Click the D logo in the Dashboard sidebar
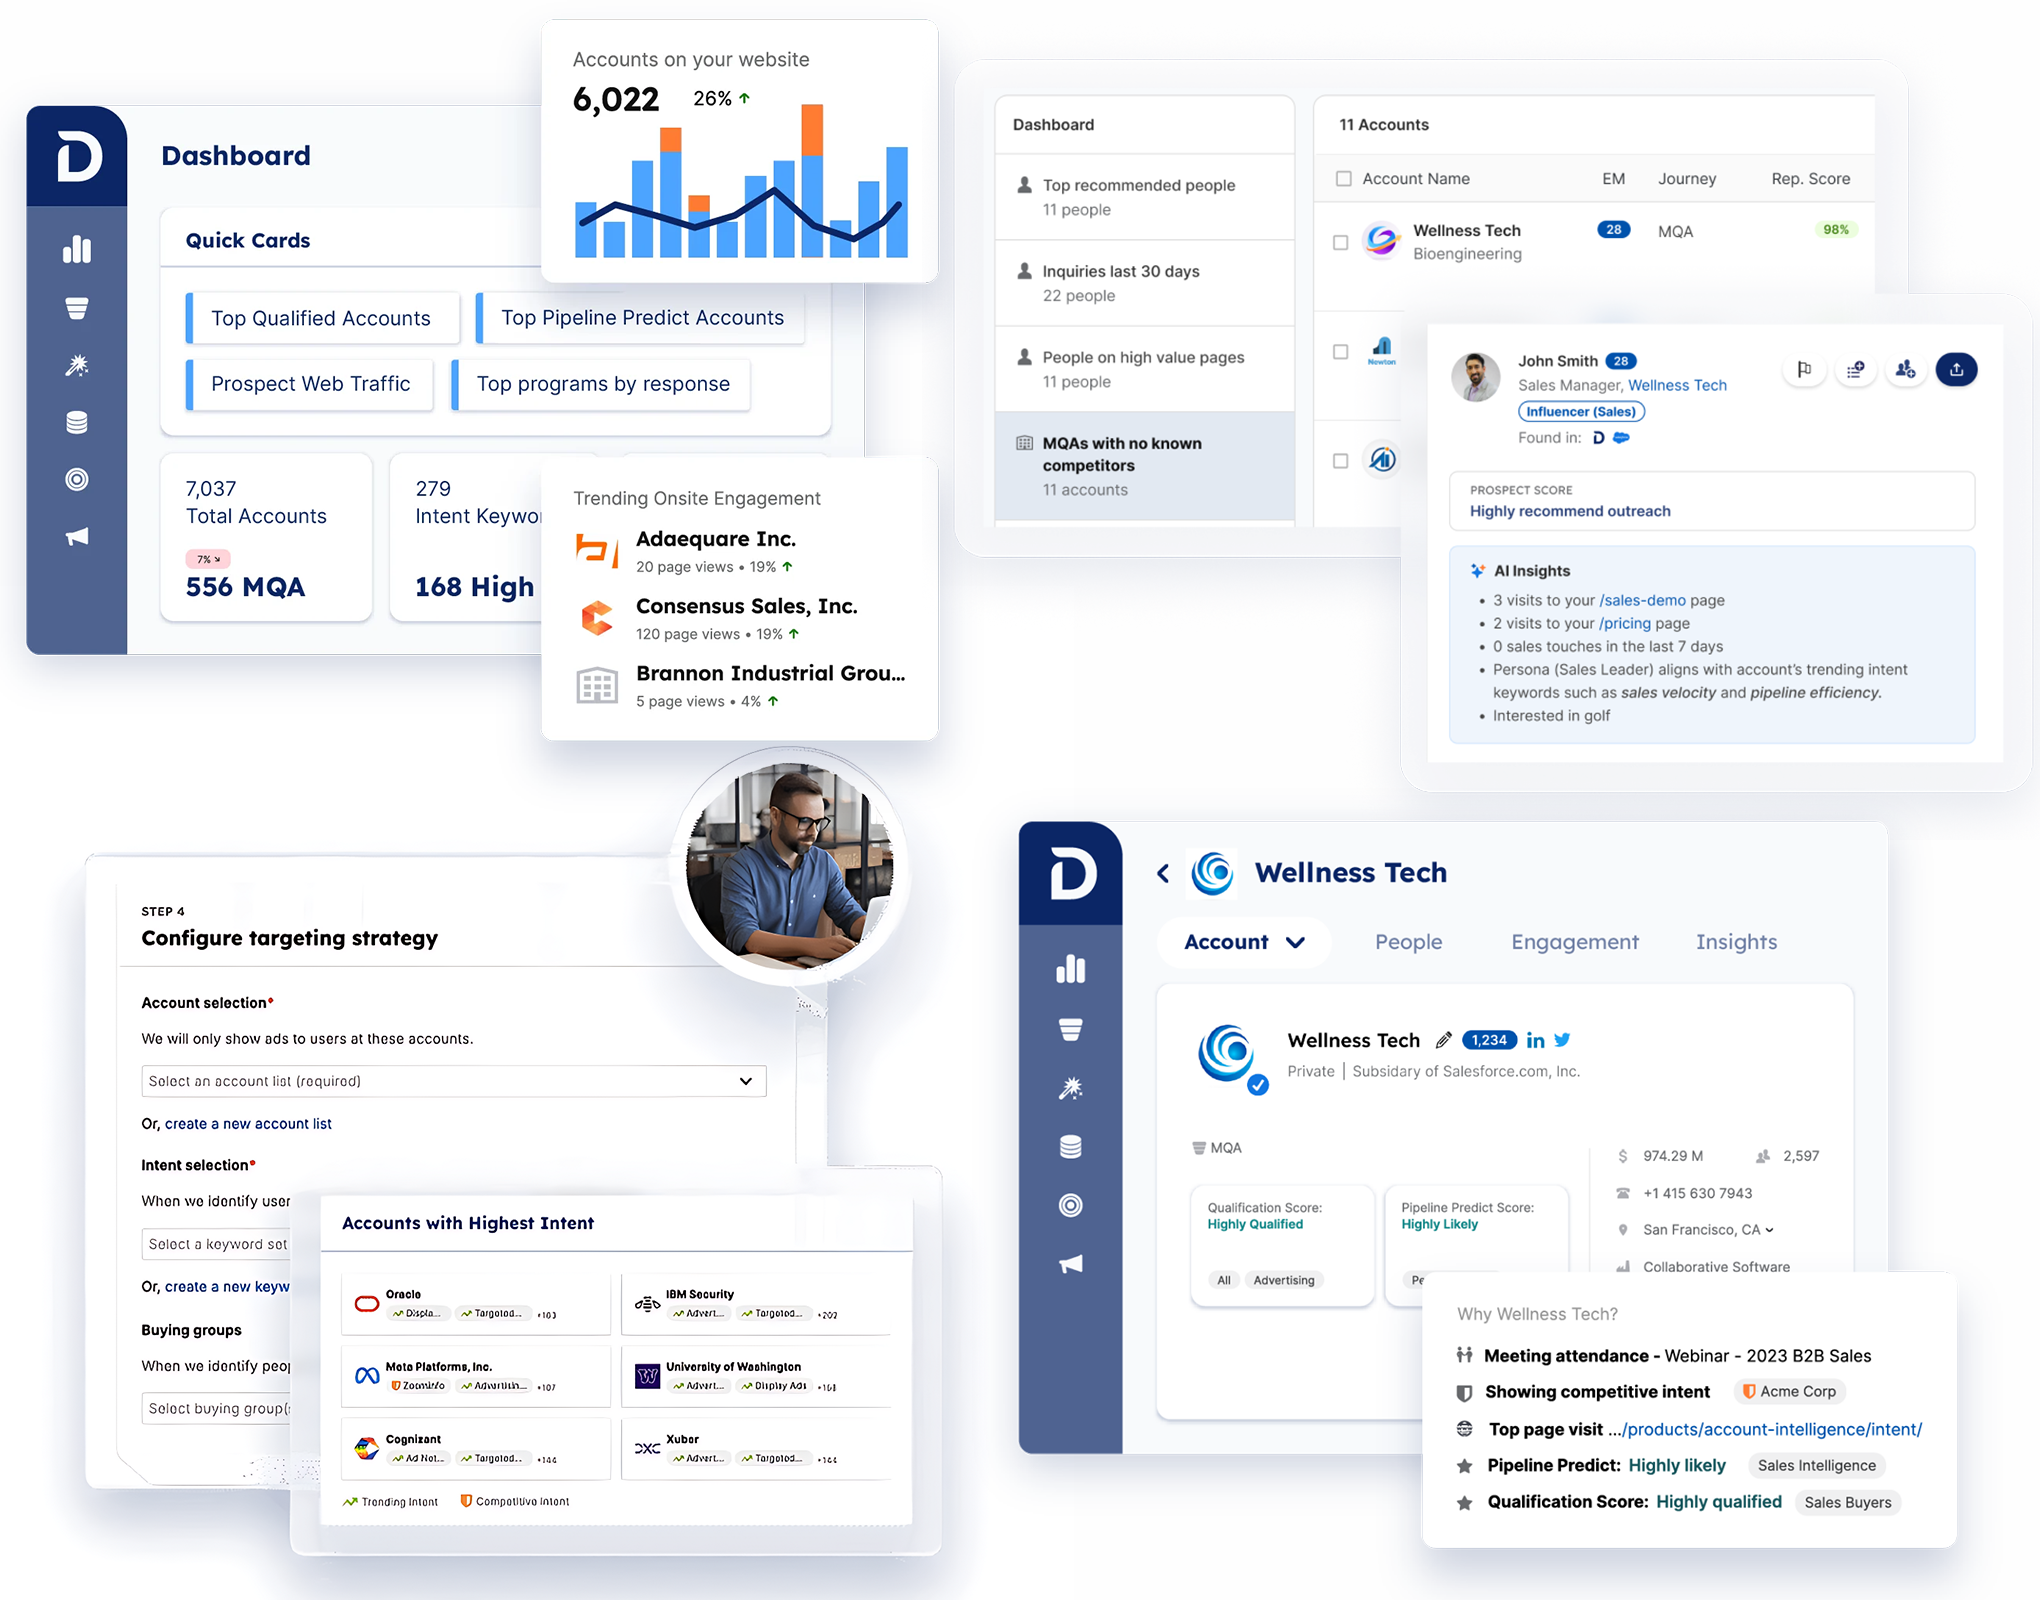Viewport: 2040px width, 1600px height. [78, 156]
